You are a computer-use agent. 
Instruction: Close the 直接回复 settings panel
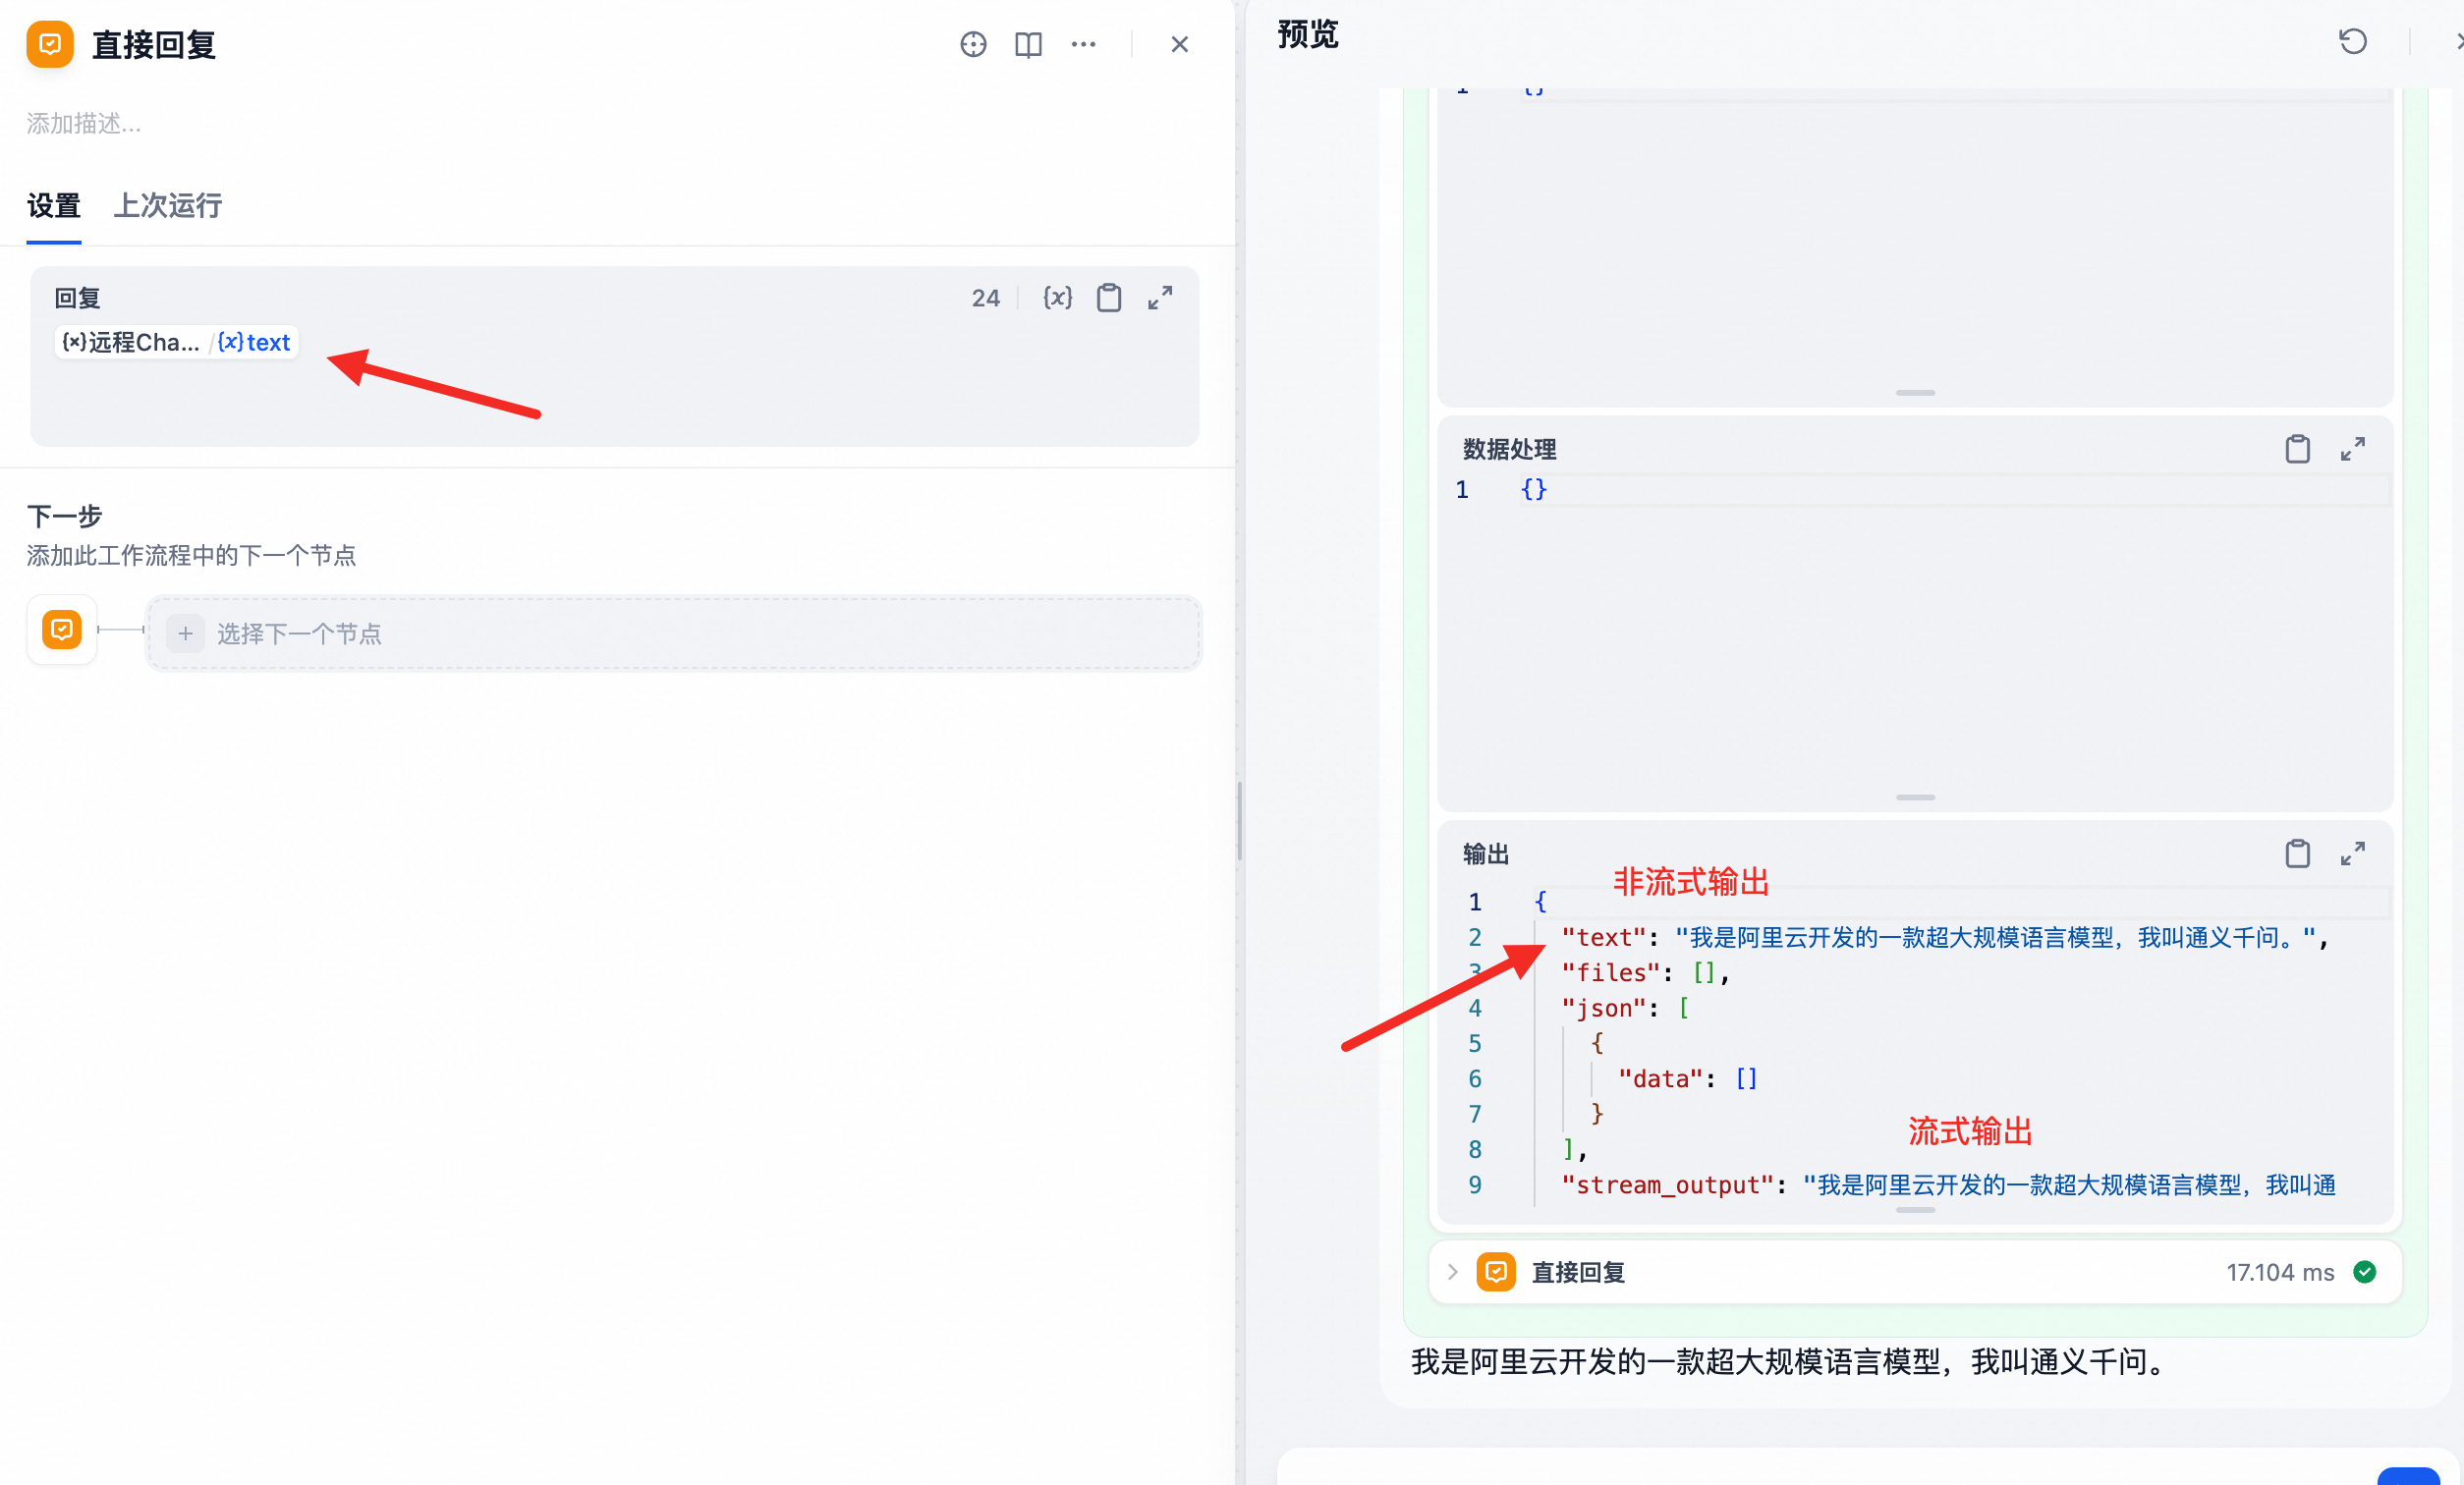coord(1179,44)
